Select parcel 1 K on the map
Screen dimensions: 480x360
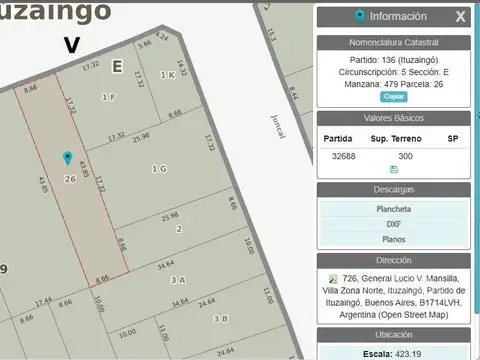pyautogui.click(x=167, y=75)
